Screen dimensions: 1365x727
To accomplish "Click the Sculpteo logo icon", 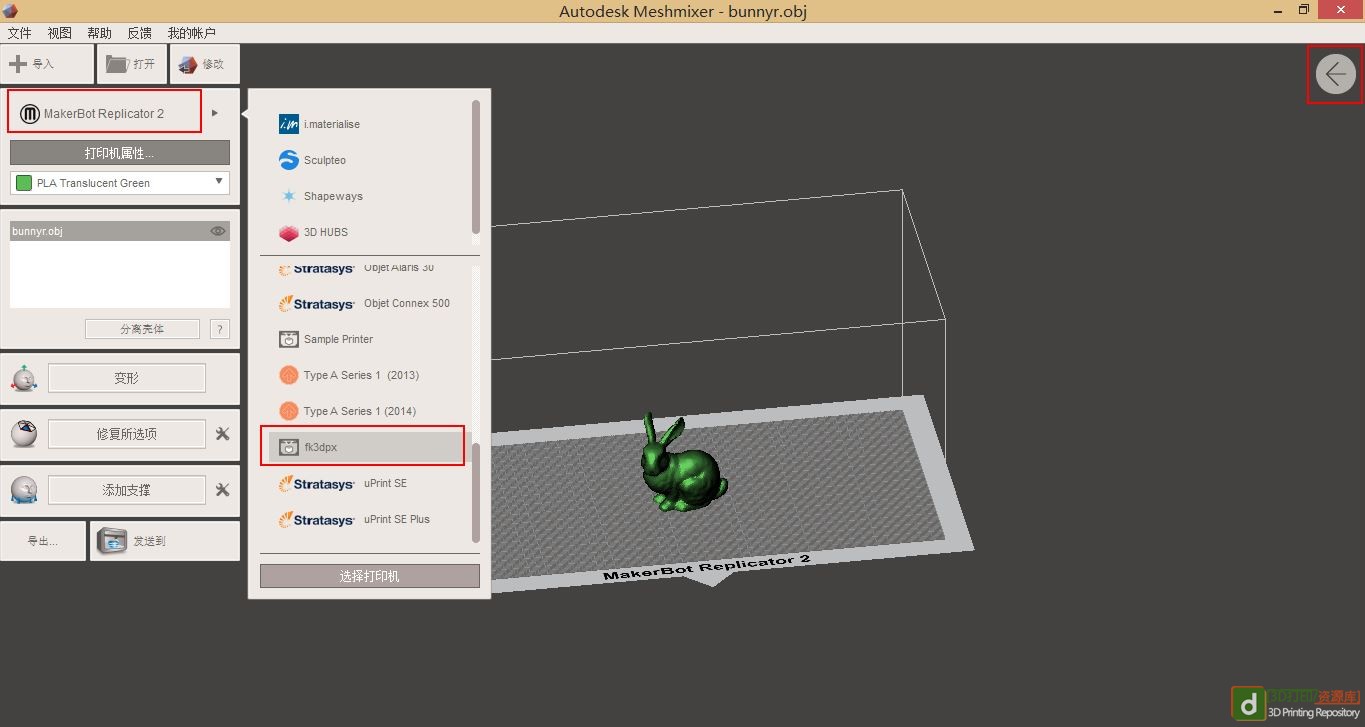I will (289, 160).
